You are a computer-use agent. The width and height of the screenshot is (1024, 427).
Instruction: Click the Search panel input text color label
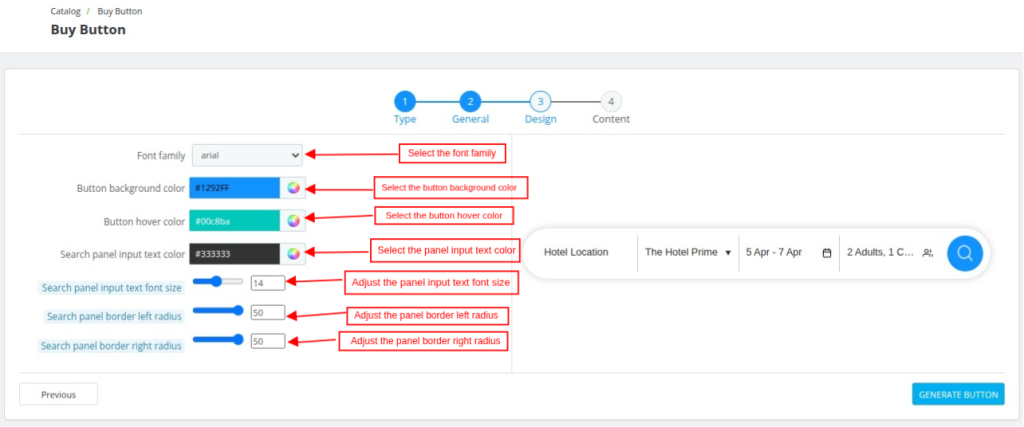point(123,255)
